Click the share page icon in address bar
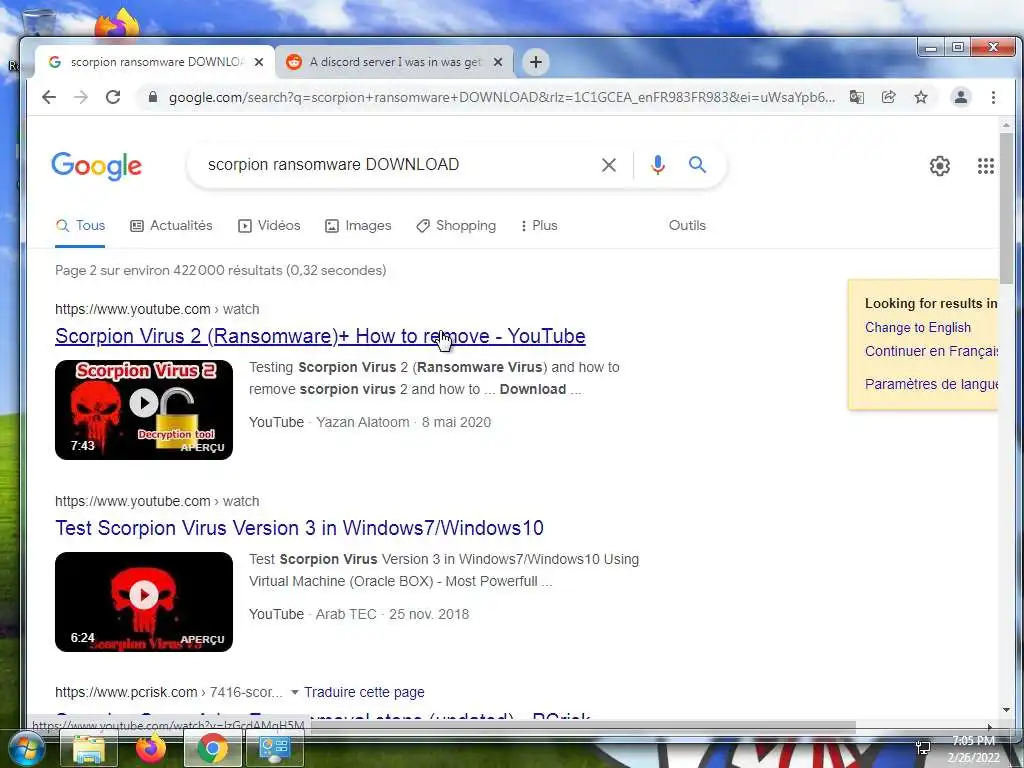 point(888,97)
